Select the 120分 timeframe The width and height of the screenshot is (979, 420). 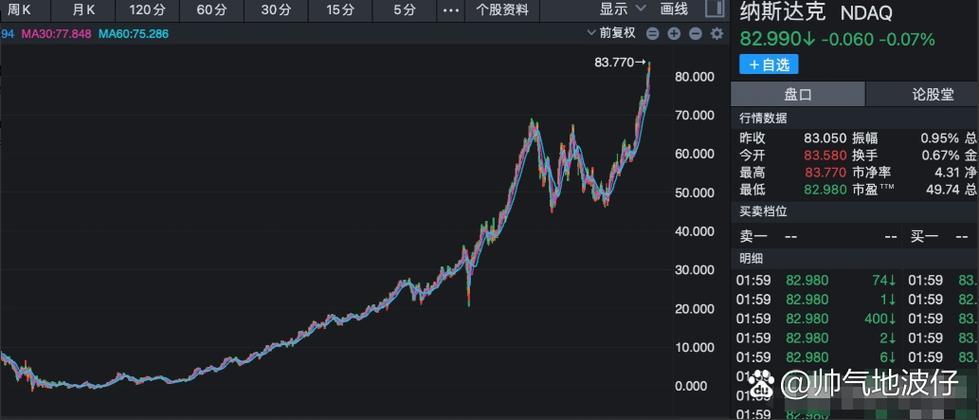pyautogui.click(x=147, y=10)
